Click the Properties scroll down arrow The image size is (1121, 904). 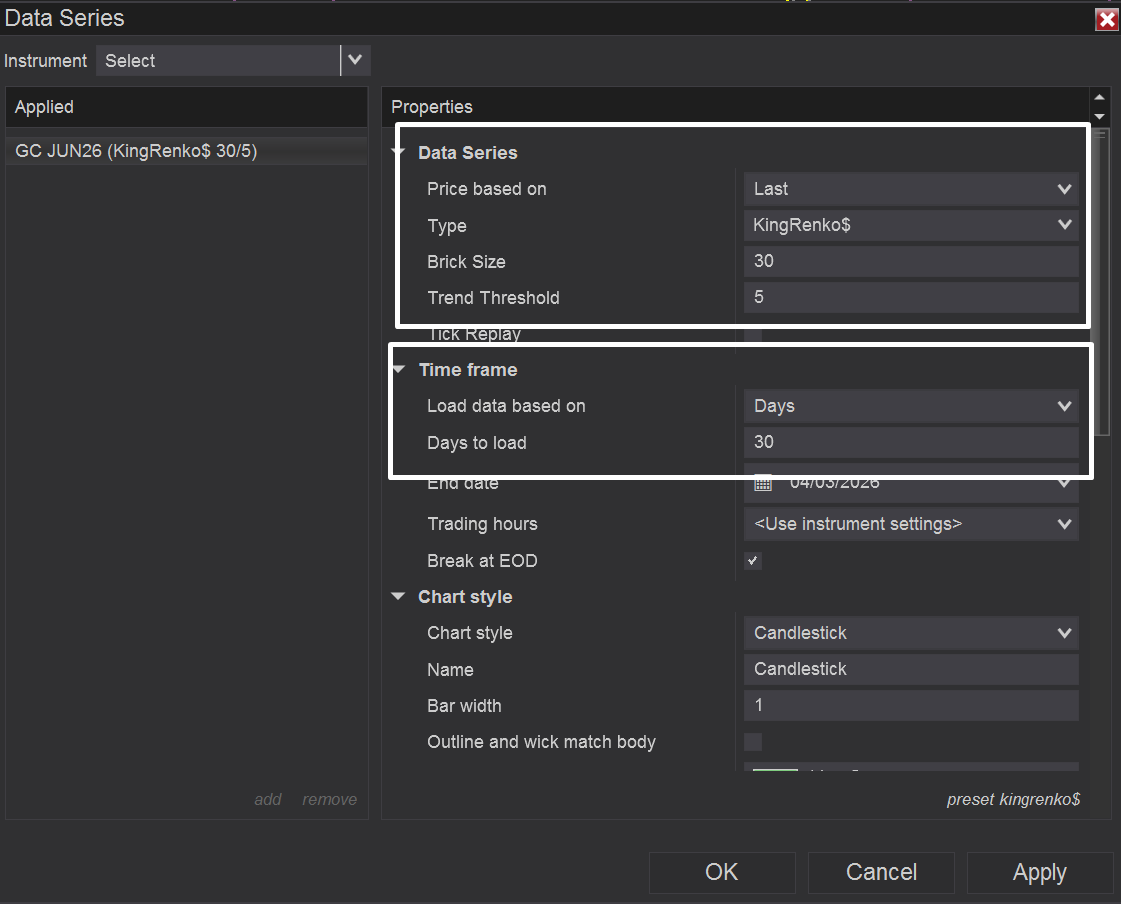click(x=1100, y=116)
